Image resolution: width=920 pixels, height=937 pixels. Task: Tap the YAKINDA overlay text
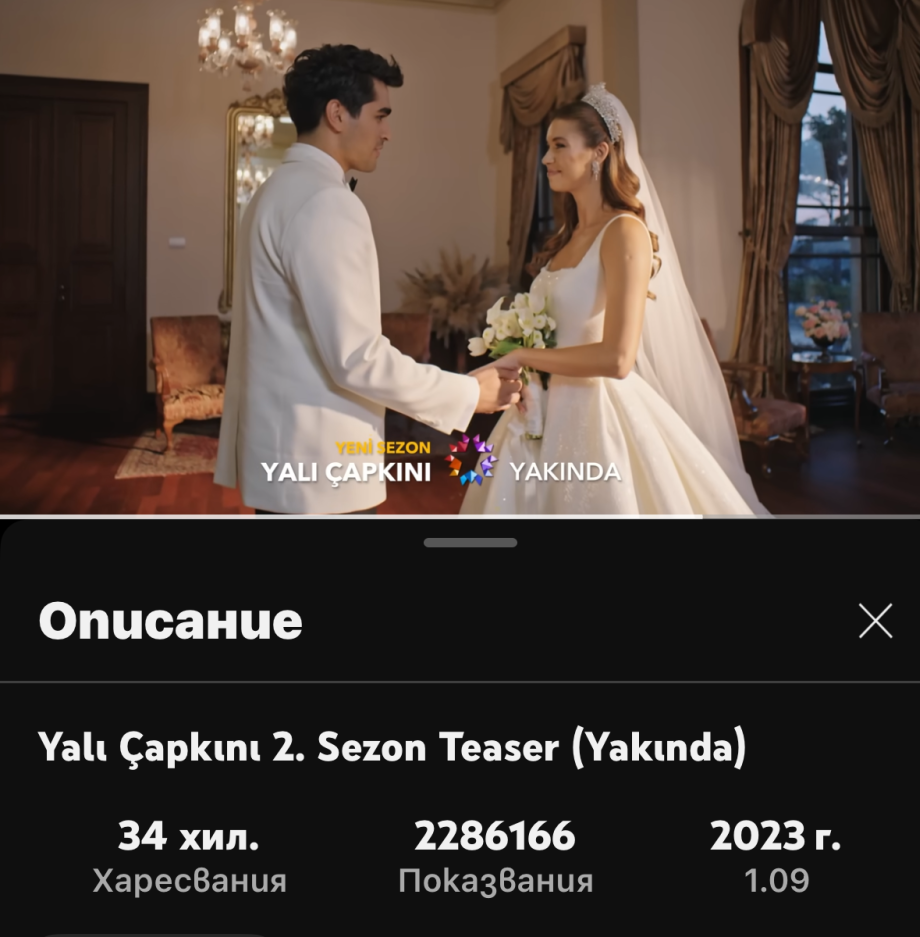click(x=565, y=472)
